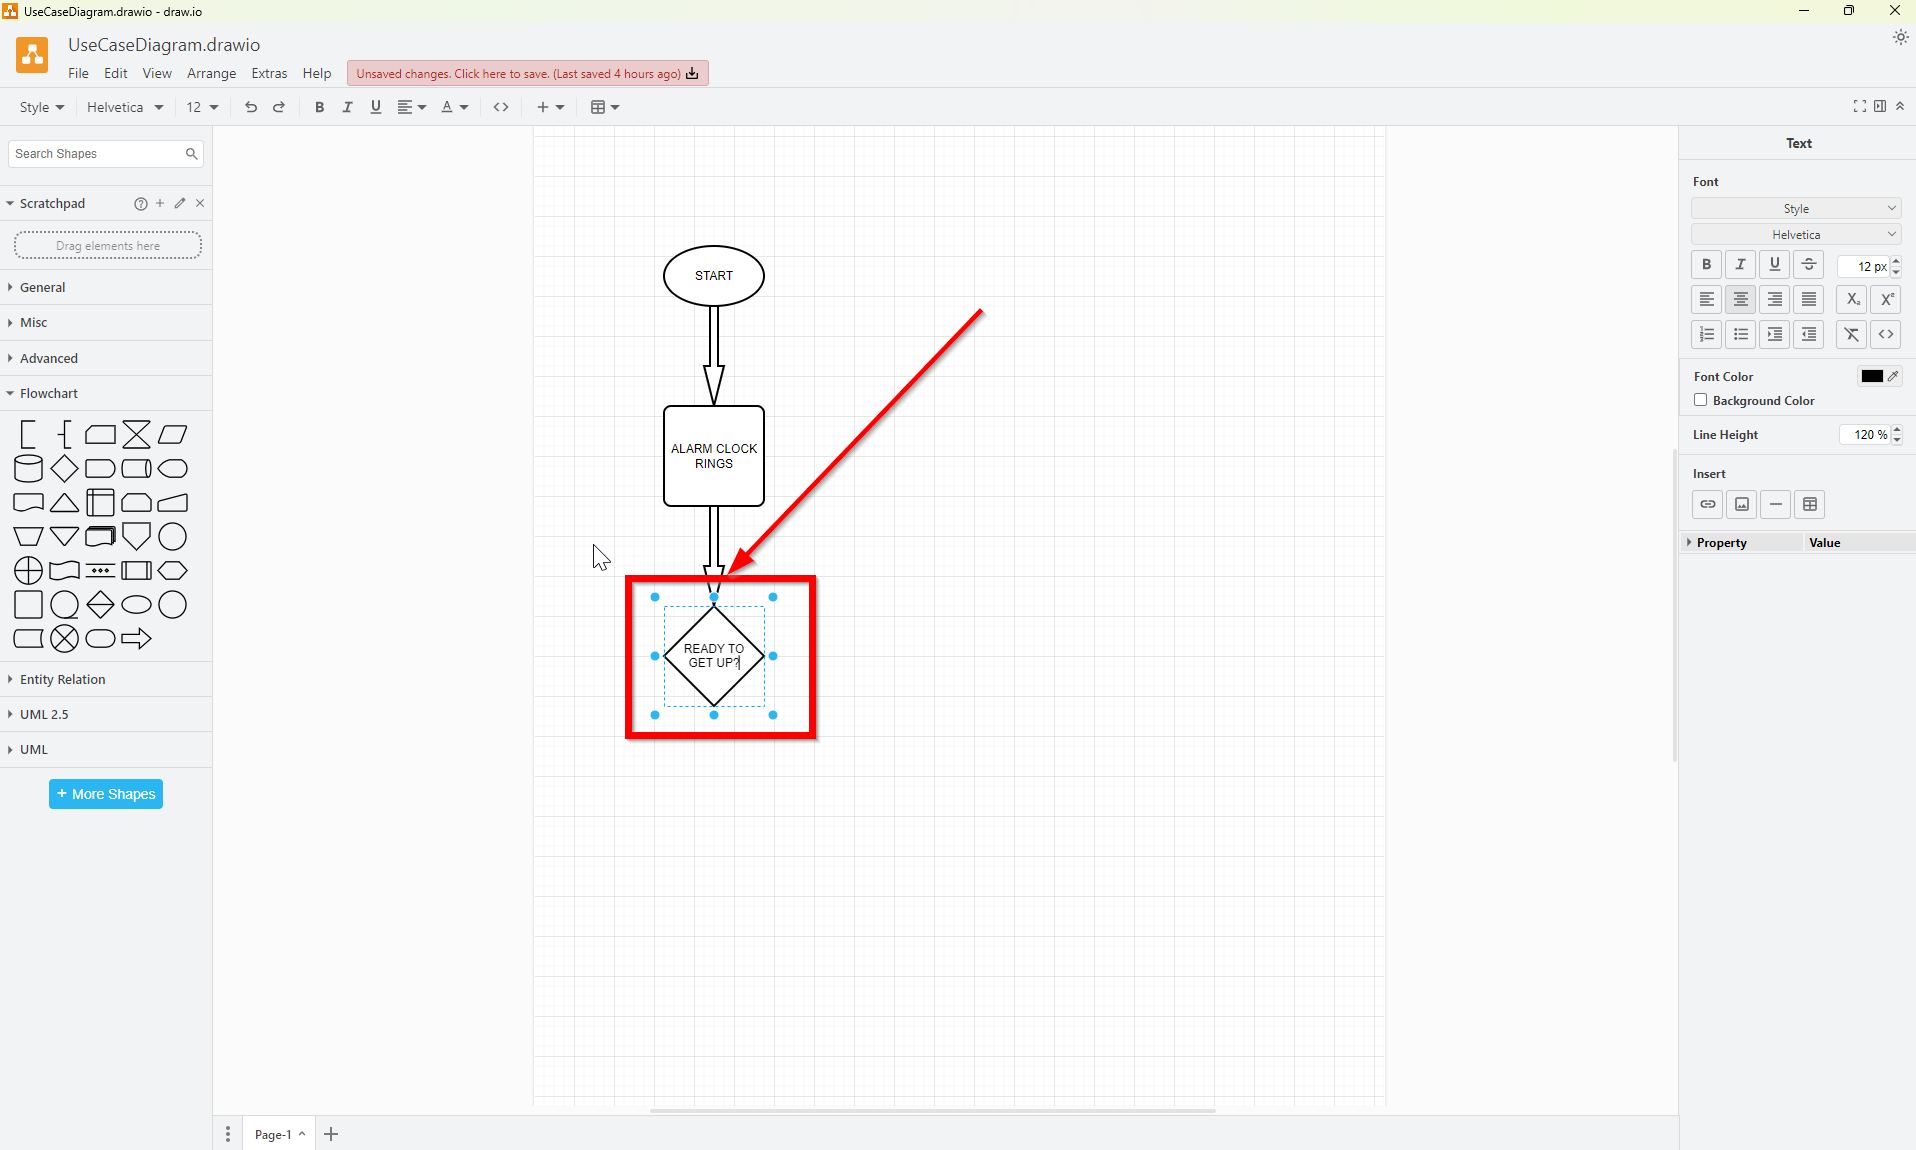Viewport: 1916px width, 1150px height.
Task: Click More Shapes button
Action: tap(105, 793)
